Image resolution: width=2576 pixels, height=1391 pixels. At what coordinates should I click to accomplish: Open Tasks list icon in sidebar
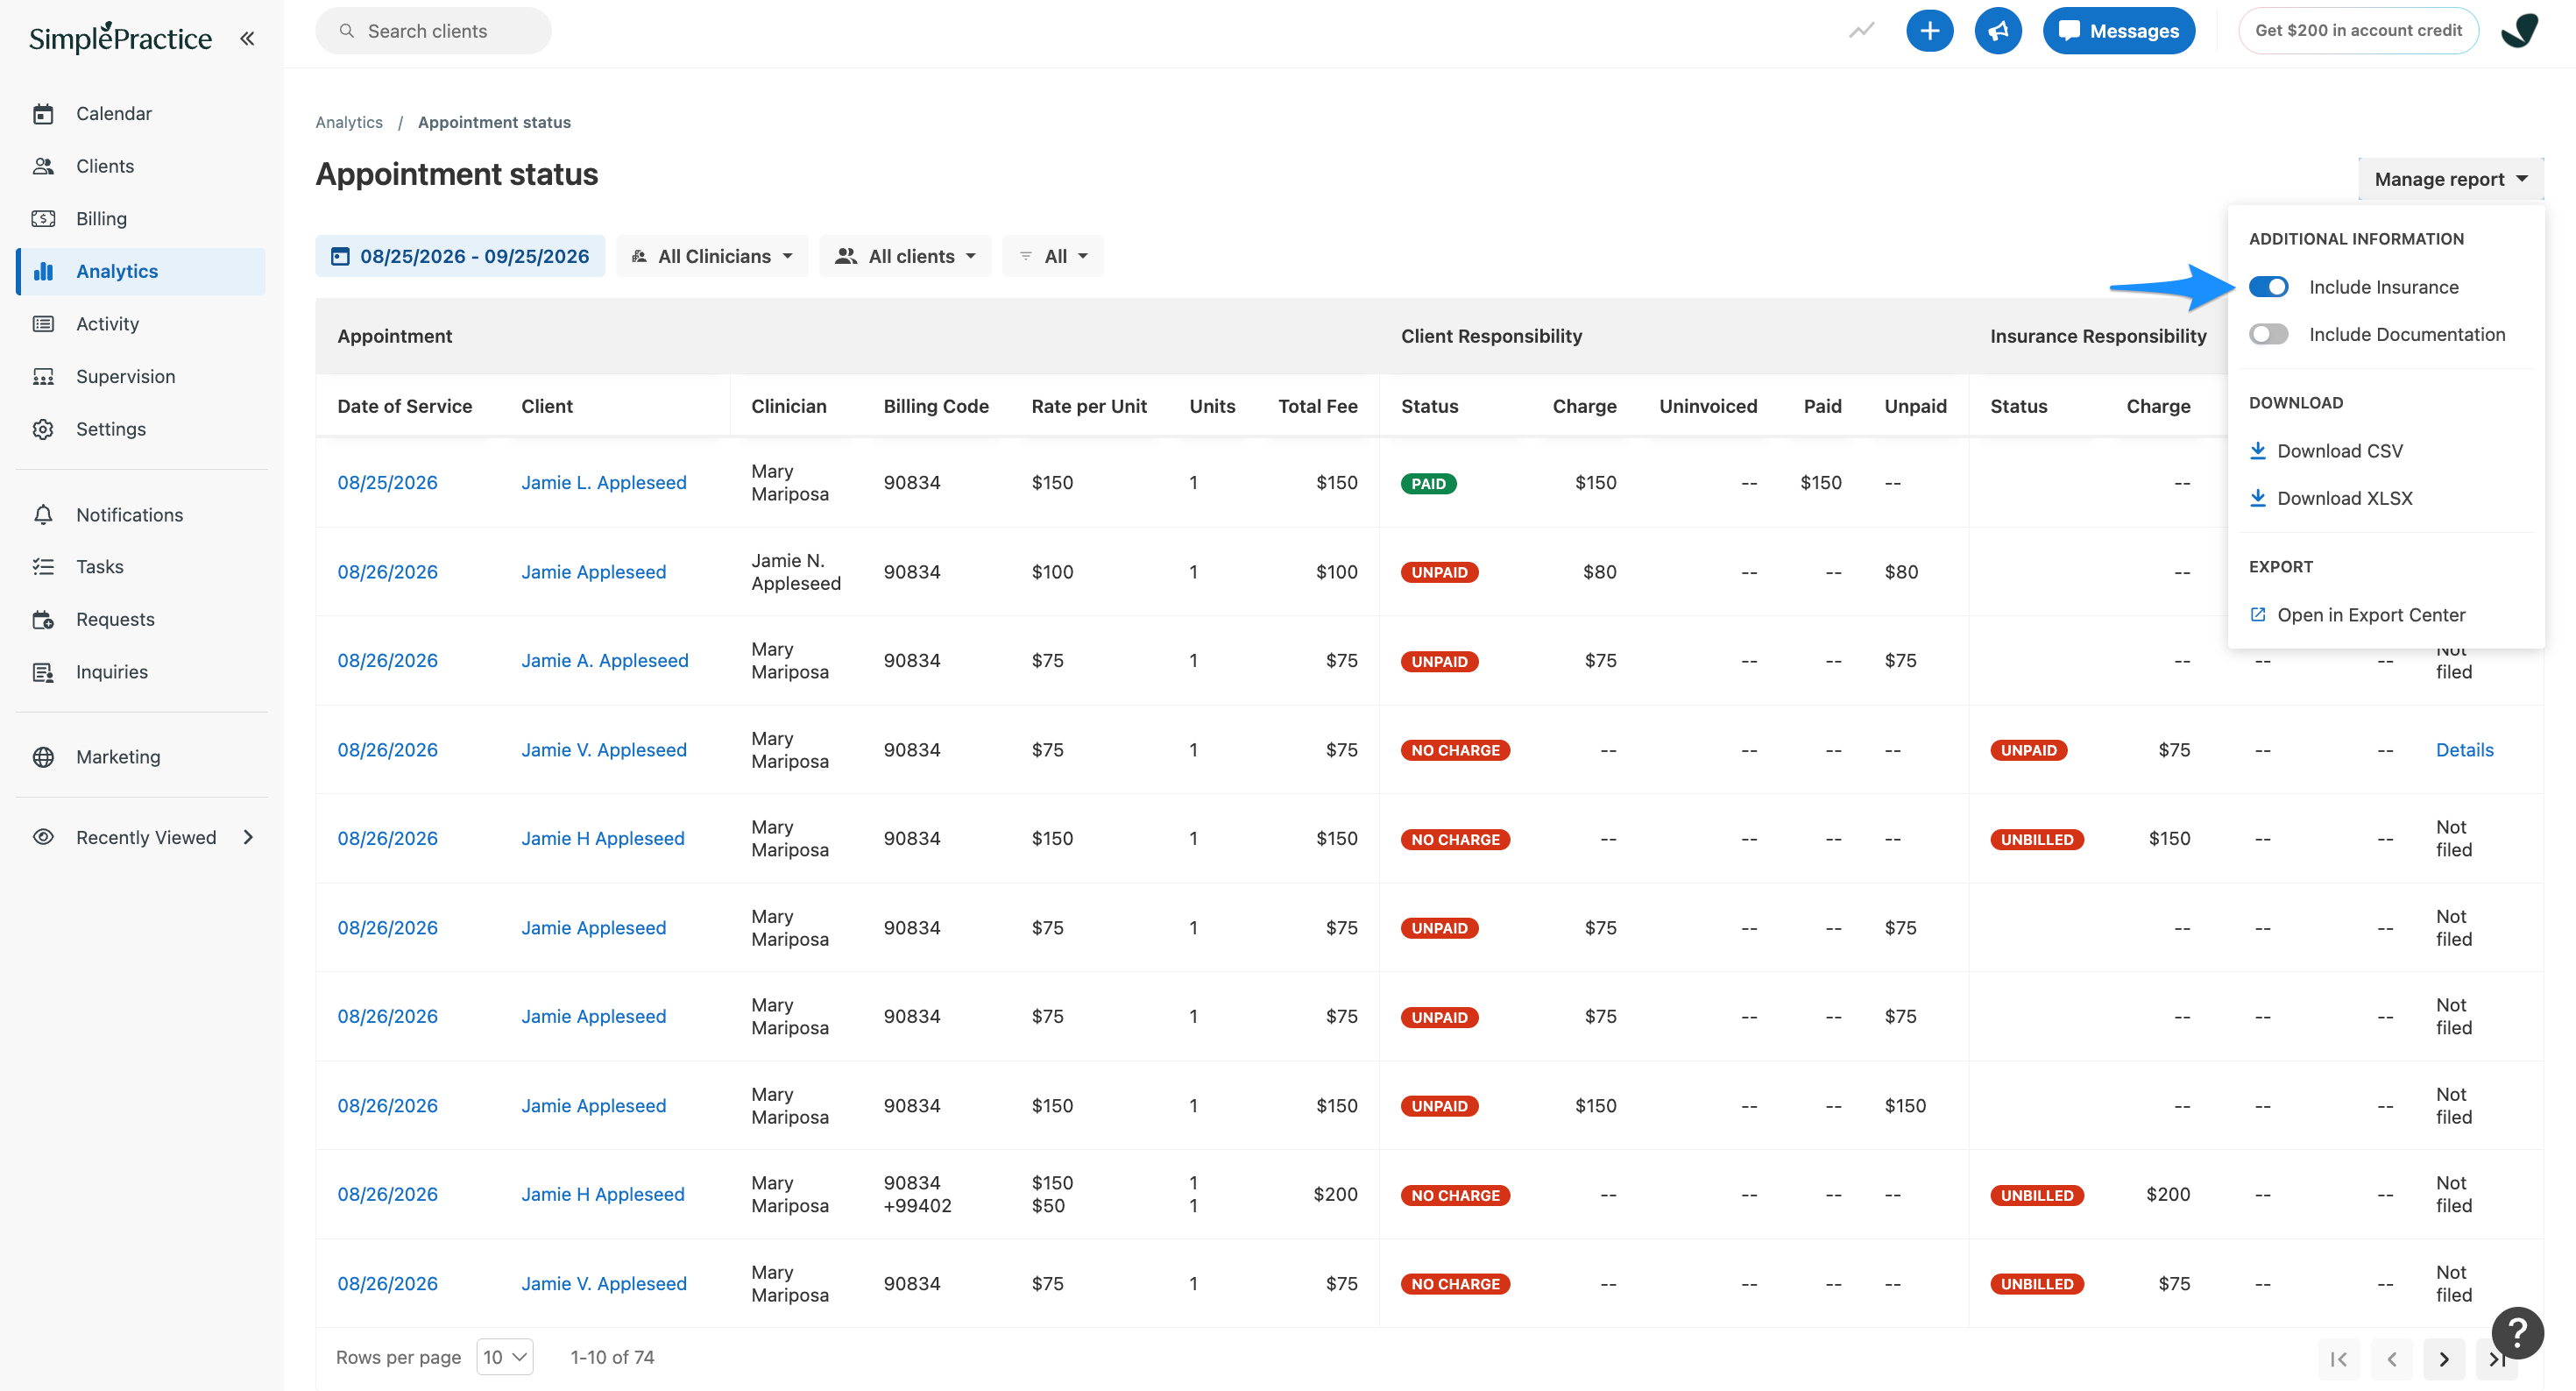pyautogui.click(x=43, y=566)
